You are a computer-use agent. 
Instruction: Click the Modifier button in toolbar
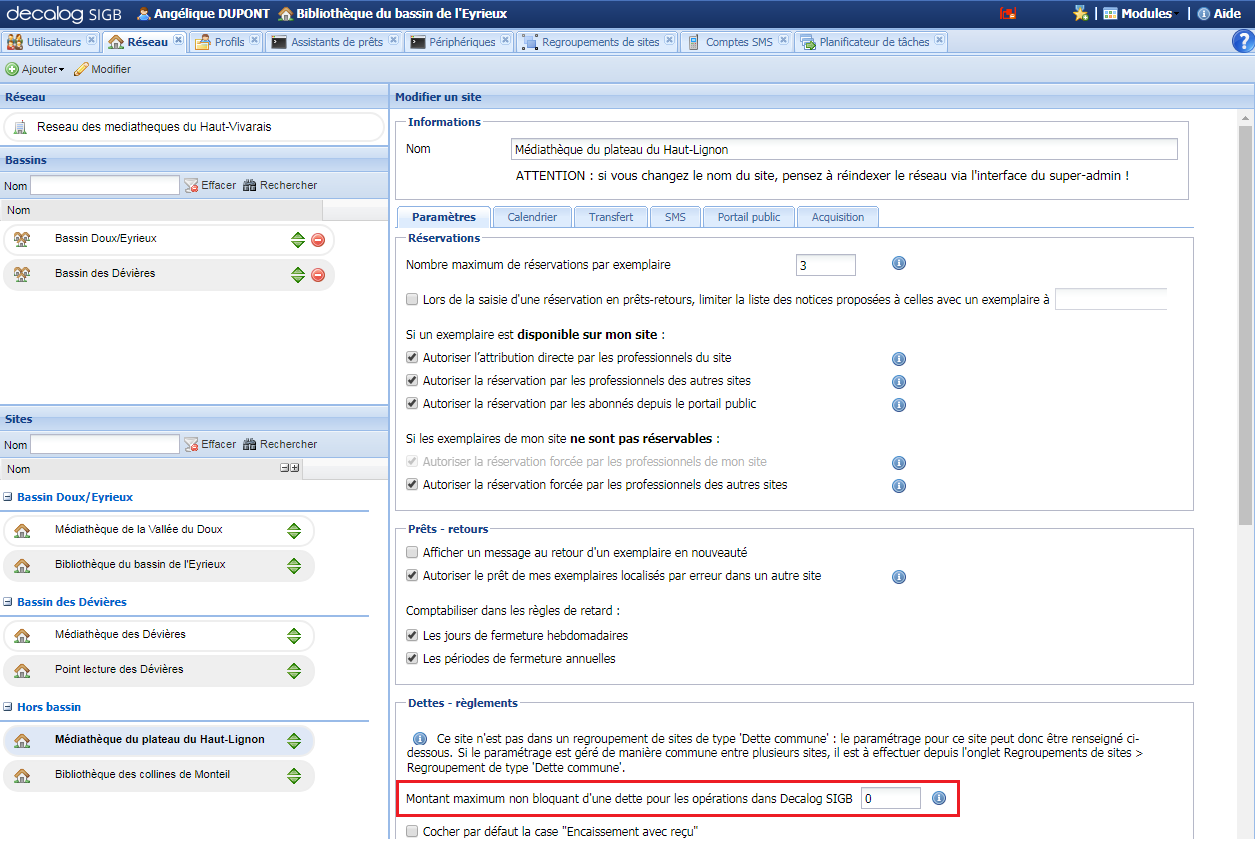(102, 69)
